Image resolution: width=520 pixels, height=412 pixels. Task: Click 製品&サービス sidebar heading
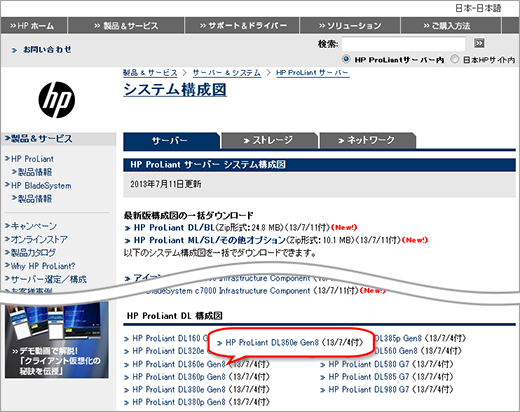[41, 139]
